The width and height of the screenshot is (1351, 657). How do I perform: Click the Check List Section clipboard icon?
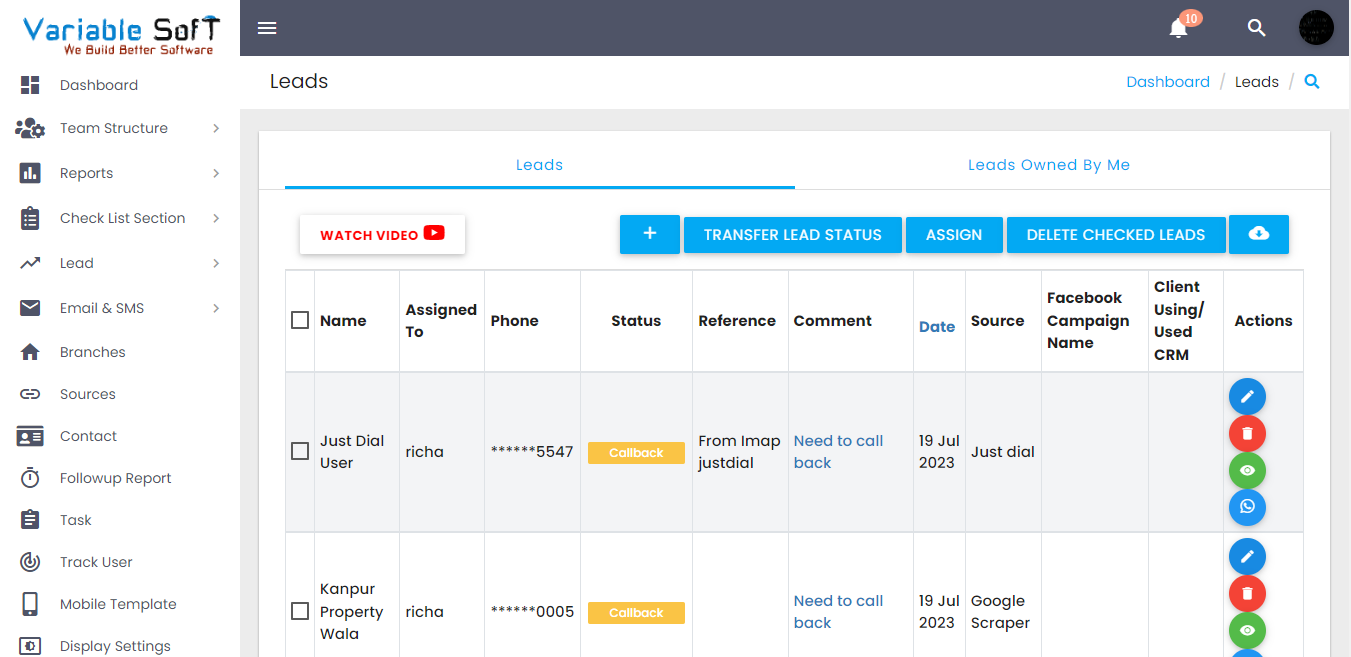[30, 218]
